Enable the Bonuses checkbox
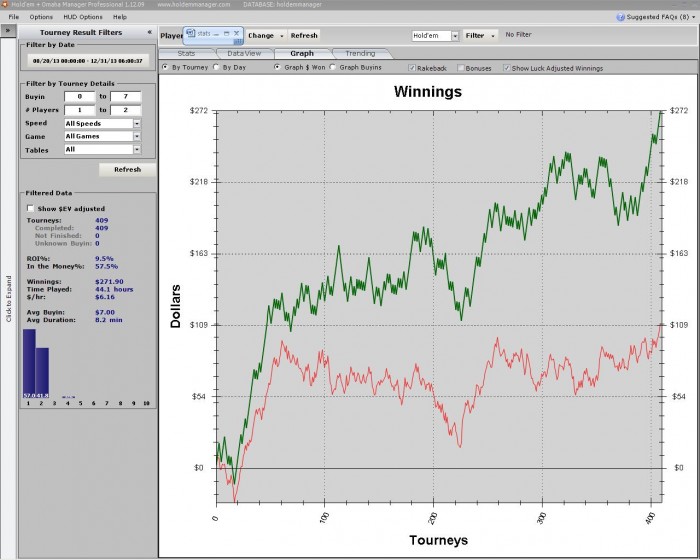The image size is (700, 560). pyautogui.click(x=461, y=68)
